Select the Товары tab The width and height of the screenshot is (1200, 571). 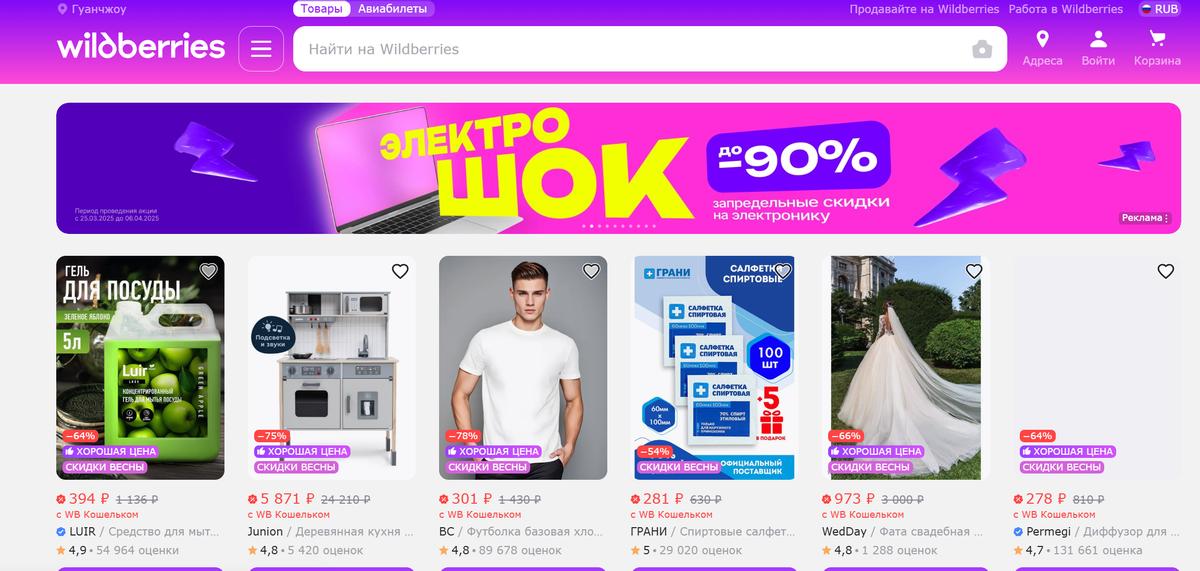coord(321,9)
